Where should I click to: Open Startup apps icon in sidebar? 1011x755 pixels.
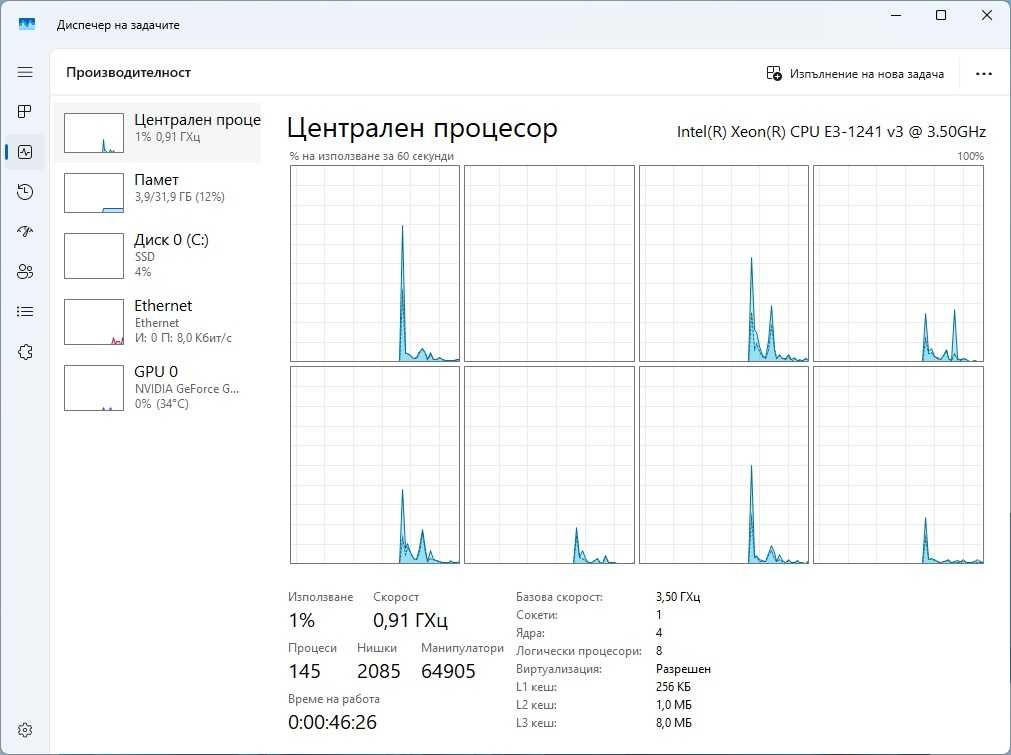(x=25, y=231)
